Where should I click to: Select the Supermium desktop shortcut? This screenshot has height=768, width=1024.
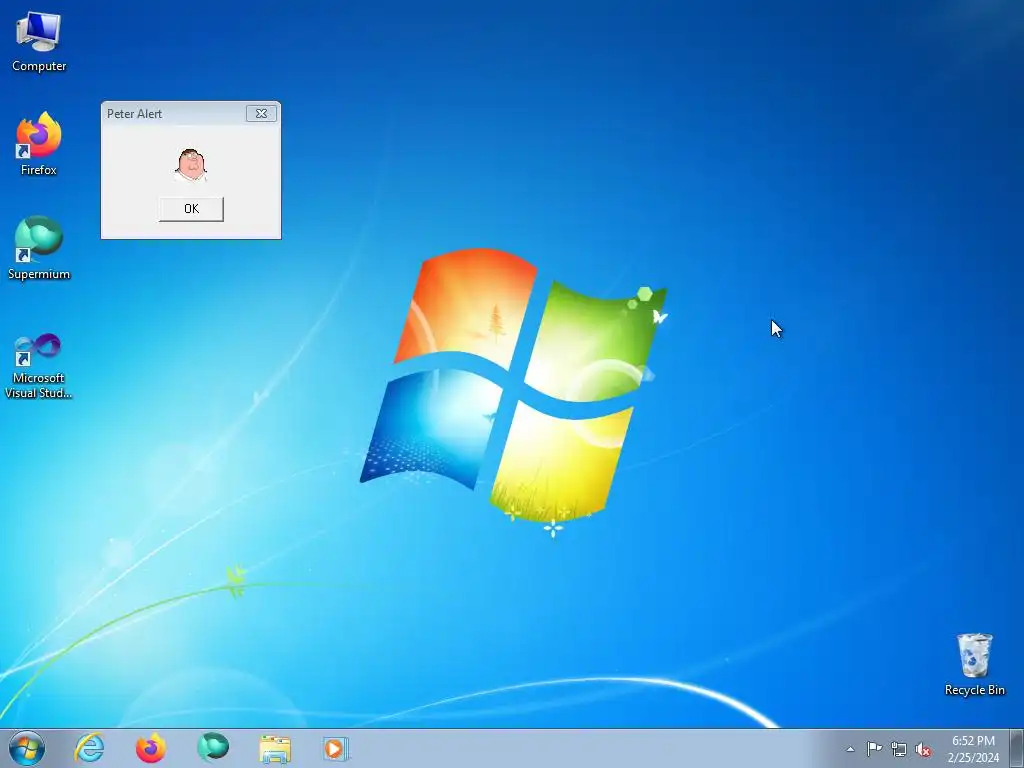(x=39, y=248)
